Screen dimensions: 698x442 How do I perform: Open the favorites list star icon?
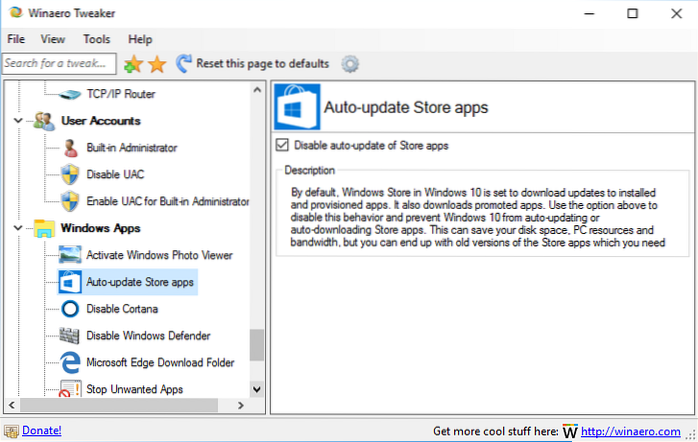157,64
